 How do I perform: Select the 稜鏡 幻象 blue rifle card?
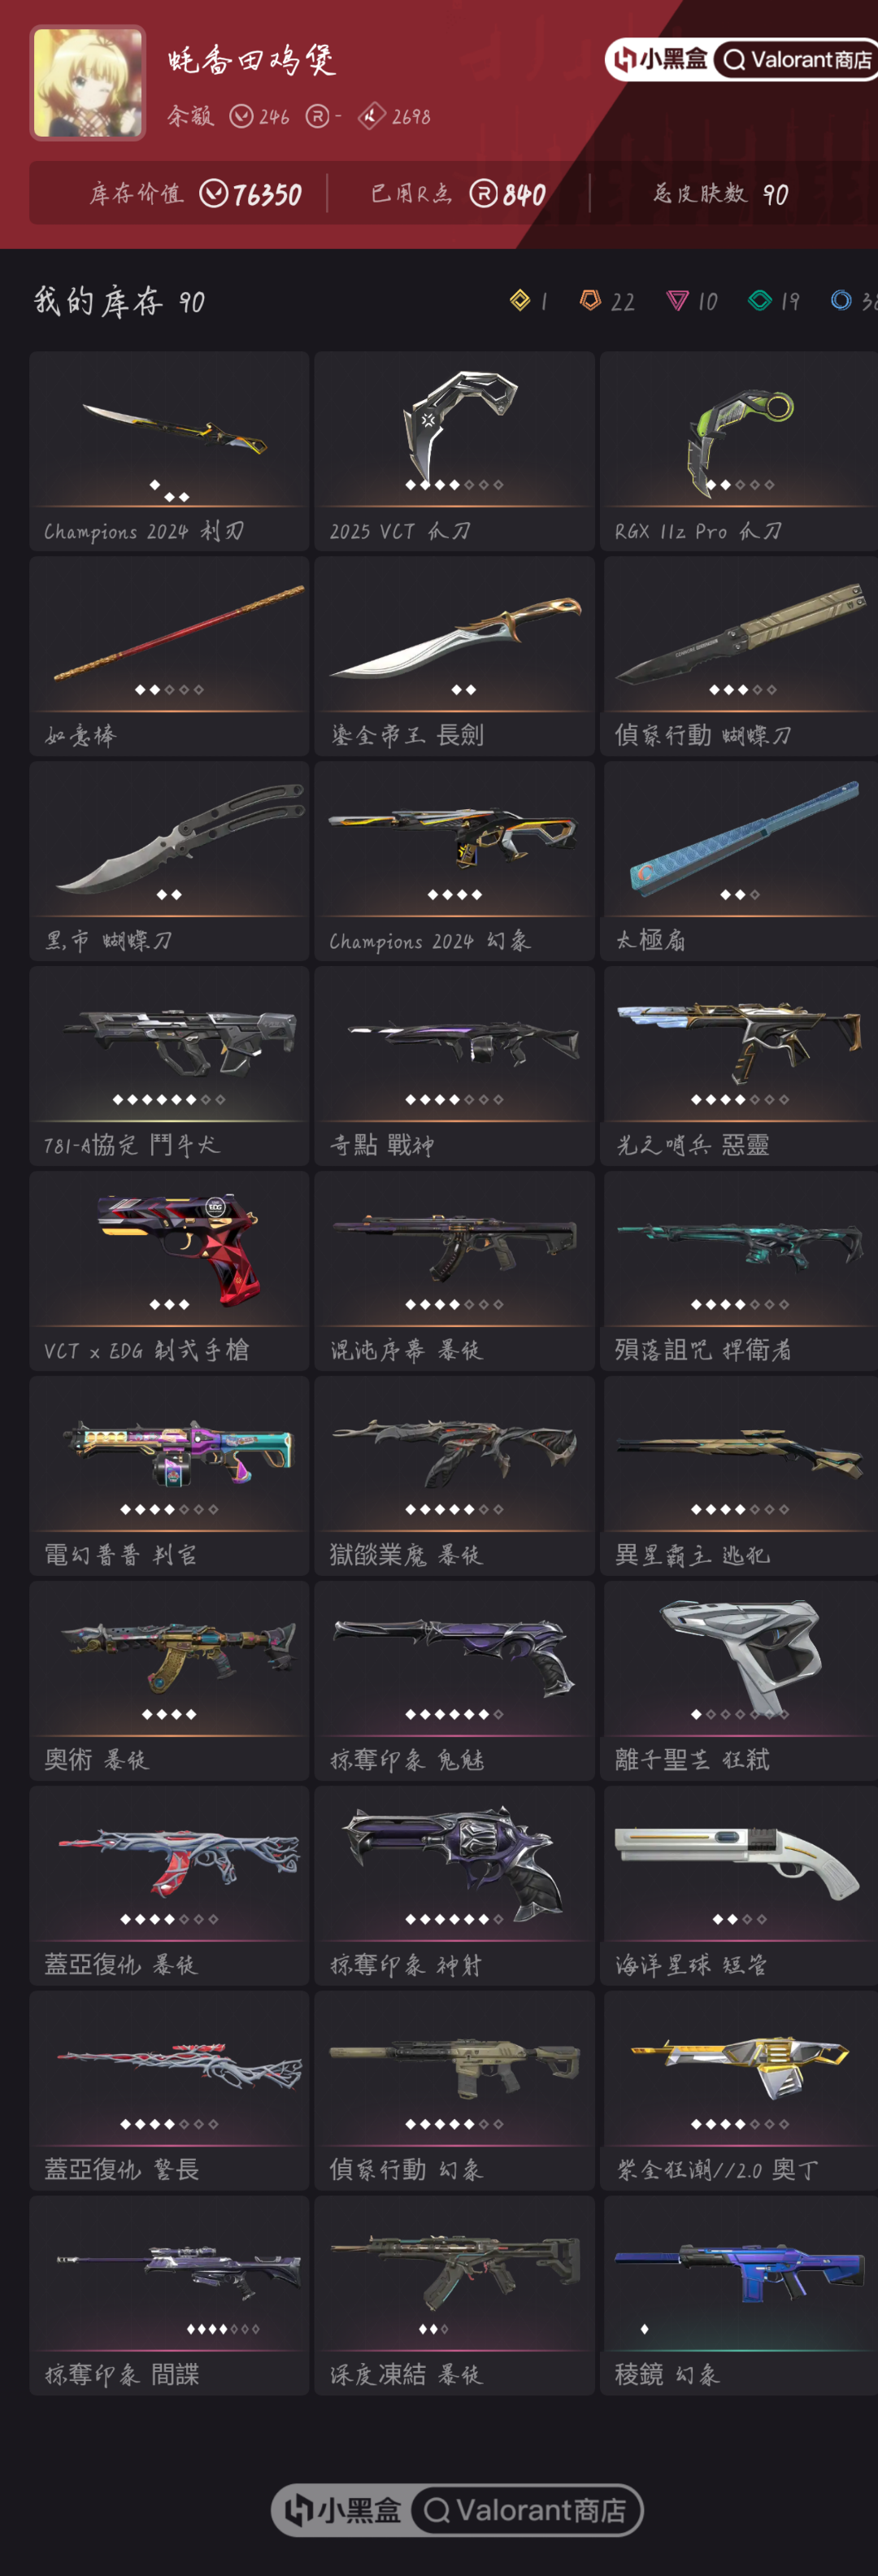coord(739,2296)
